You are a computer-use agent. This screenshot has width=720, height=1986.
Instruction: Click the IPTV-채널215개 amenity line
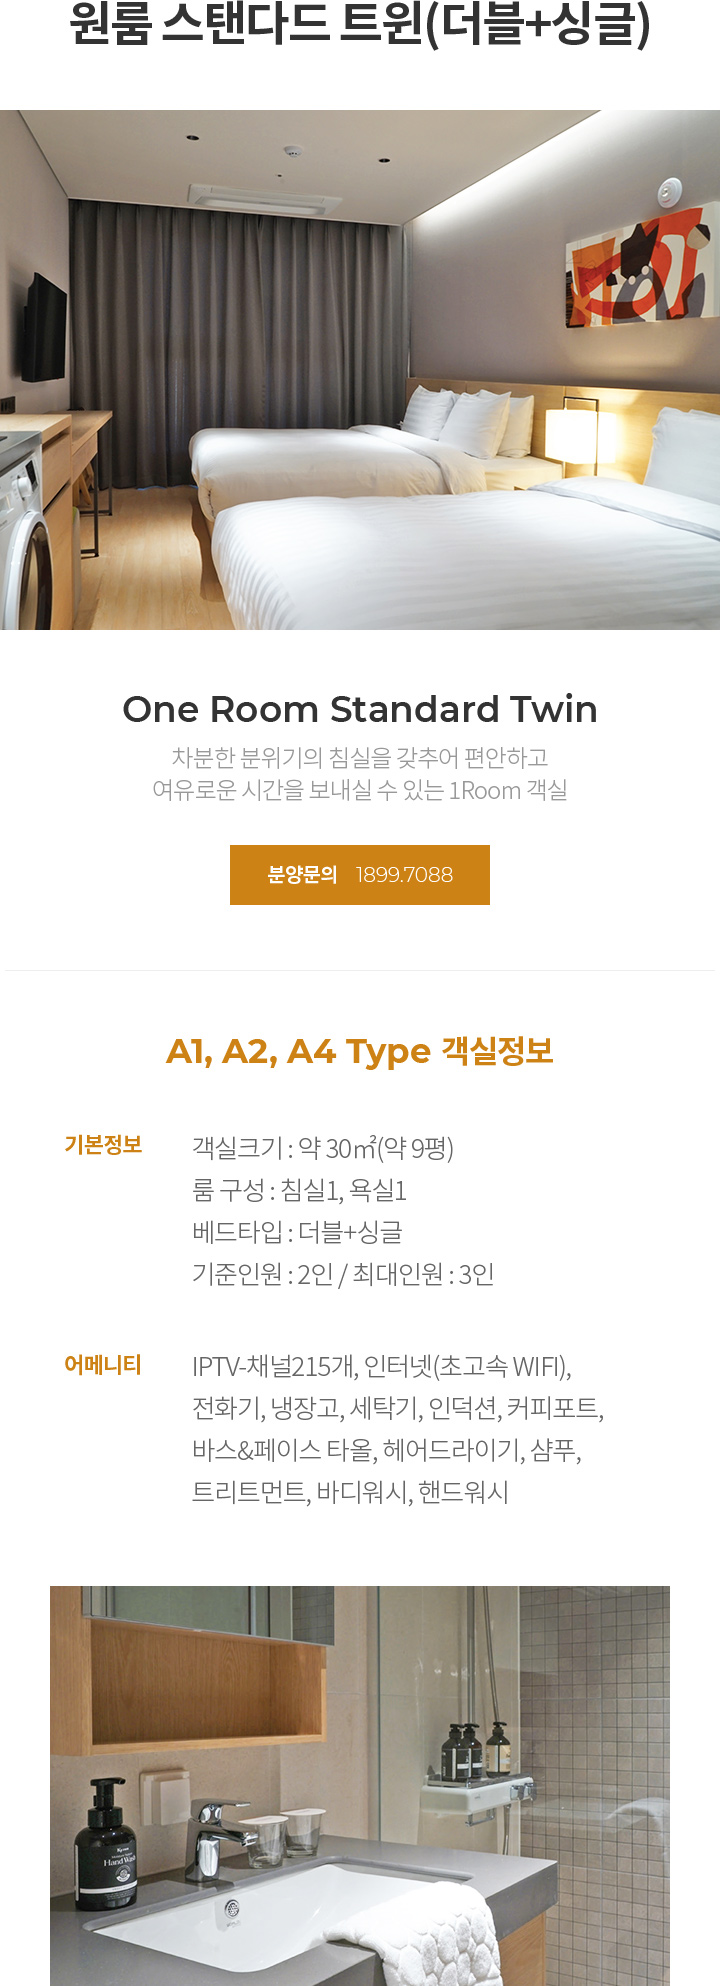[x=382, y=1366]
